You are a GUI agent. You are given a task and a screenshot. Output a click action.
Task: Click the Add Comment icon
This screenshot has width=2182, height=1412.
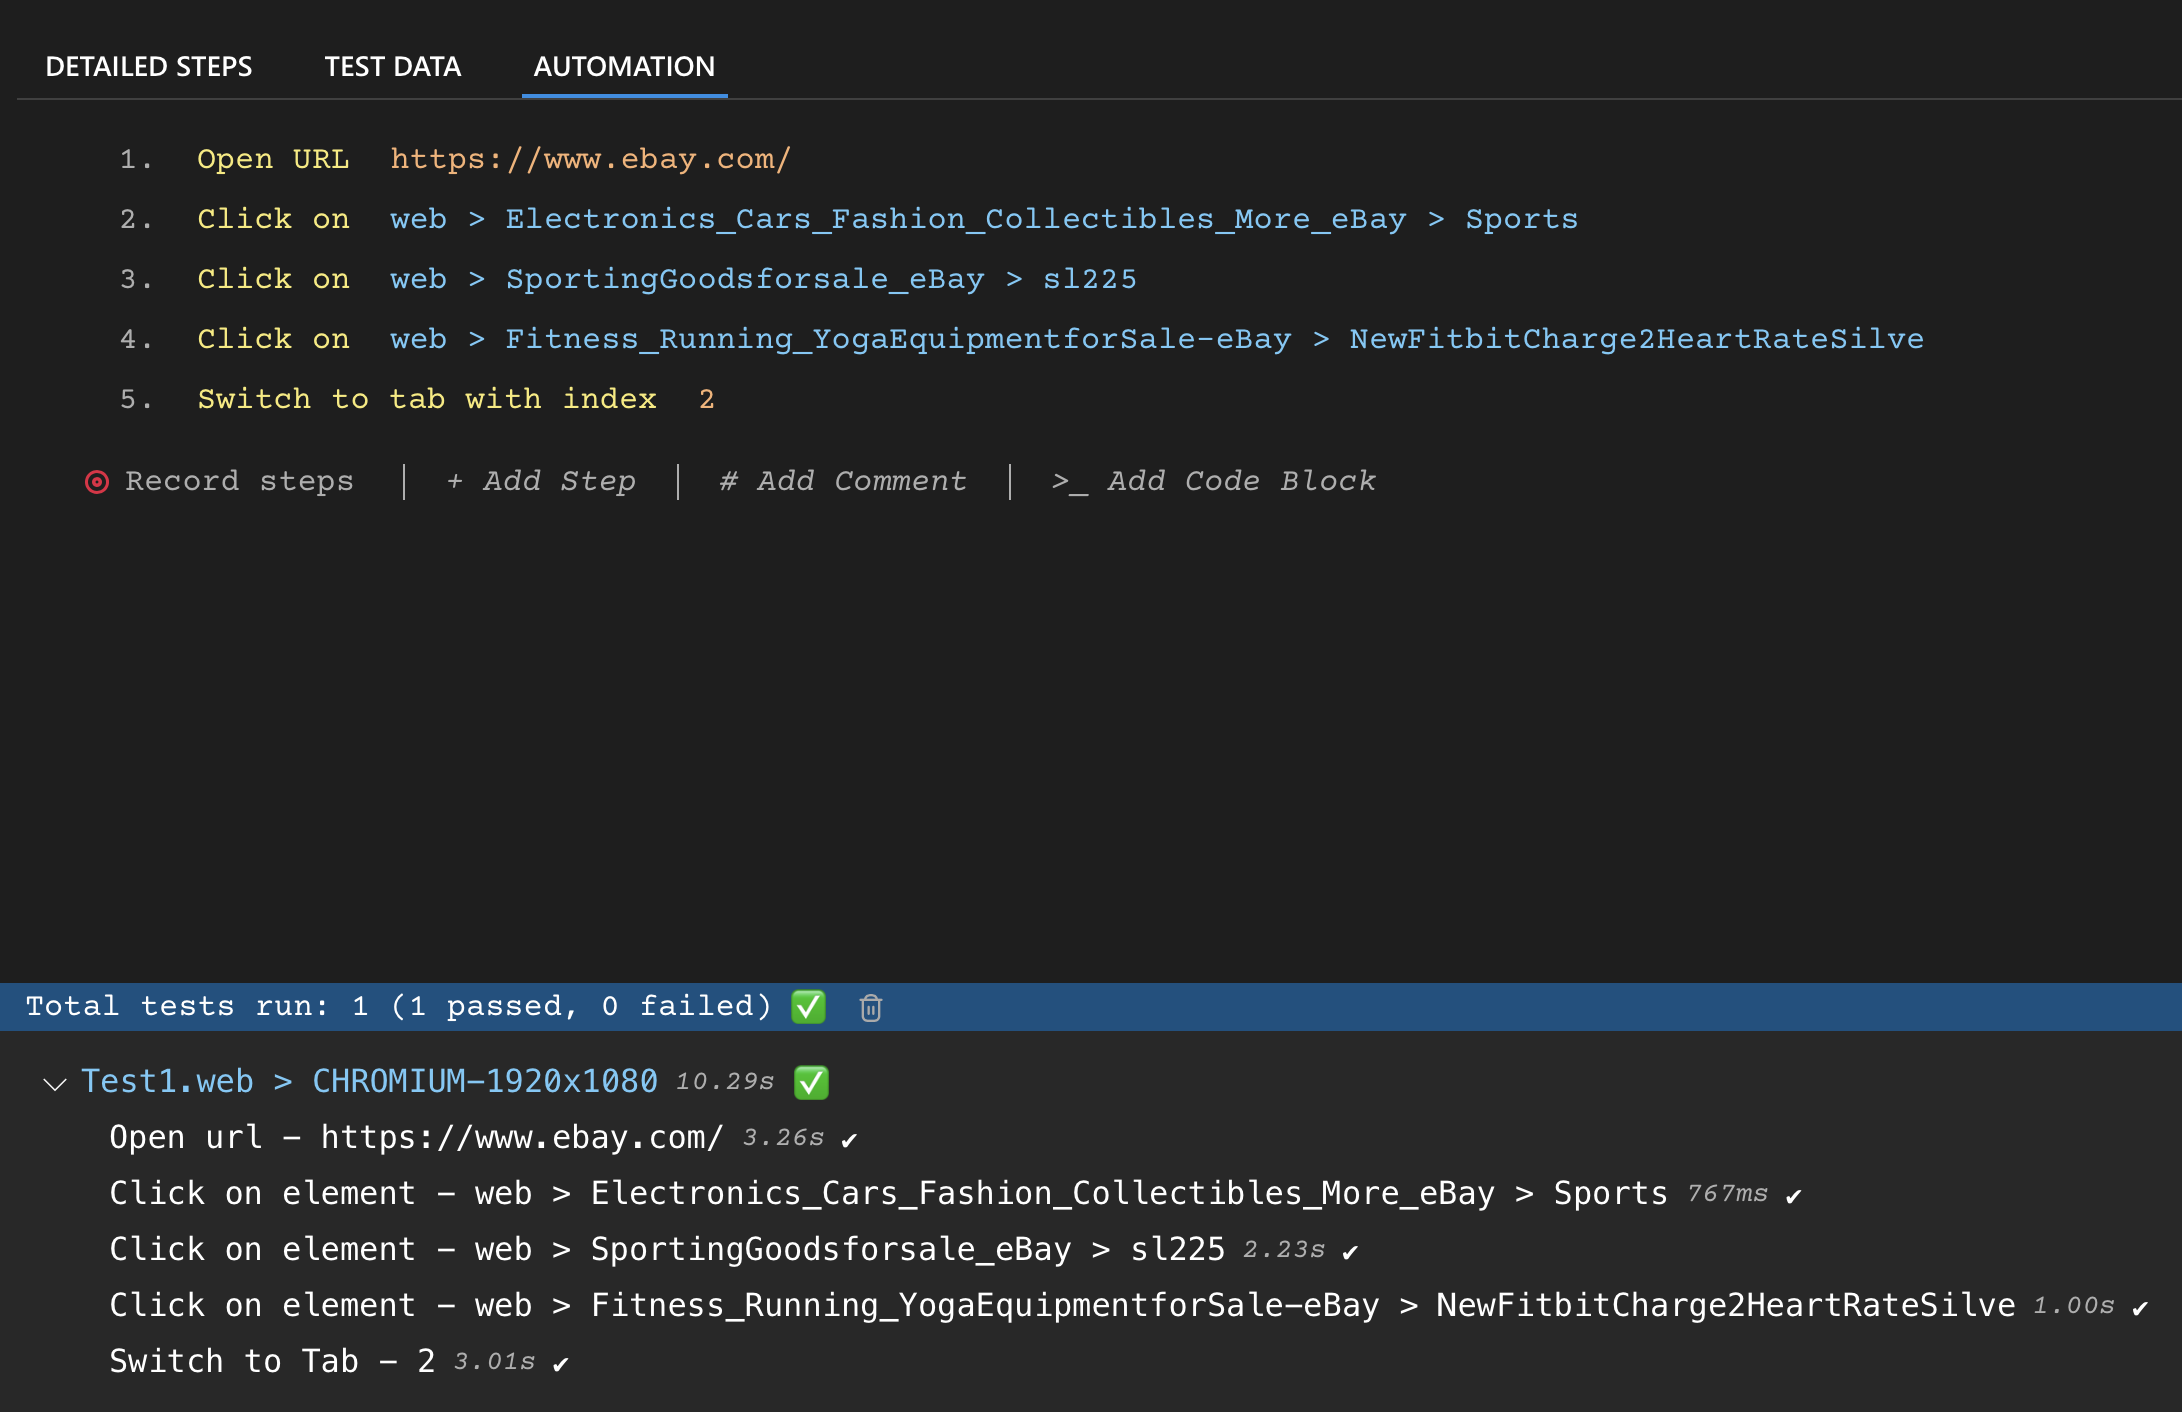coord(725,480)
